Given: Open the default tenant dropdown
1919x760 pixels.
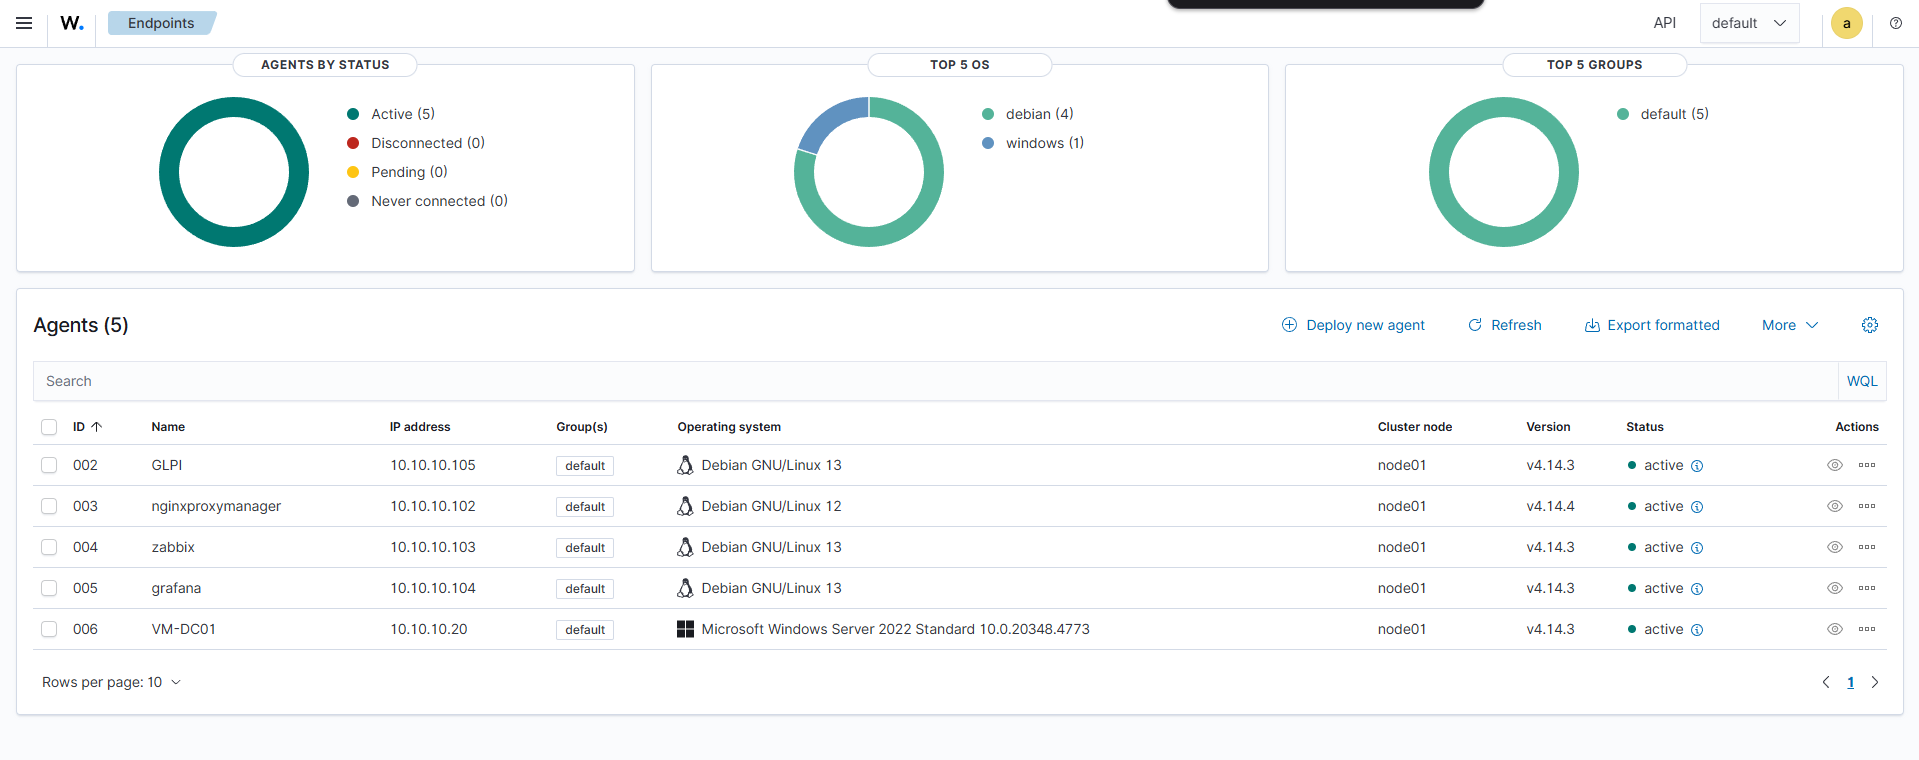Looking at the screenshot, I should [1749, 23].
